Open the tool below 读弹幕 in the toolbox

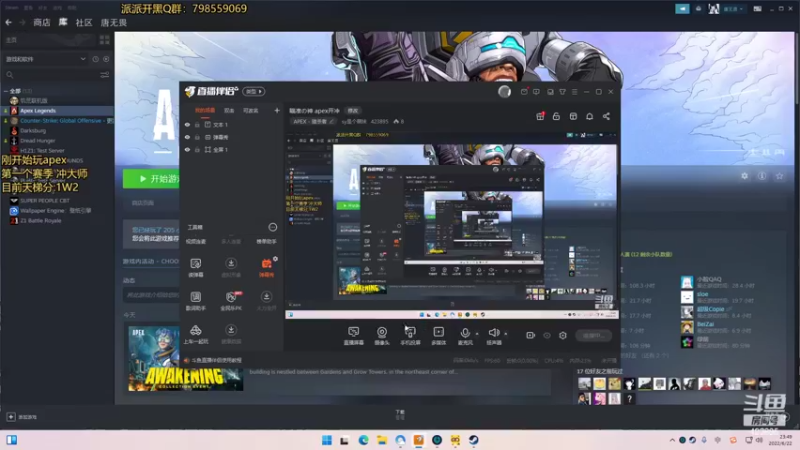[195, 301]
